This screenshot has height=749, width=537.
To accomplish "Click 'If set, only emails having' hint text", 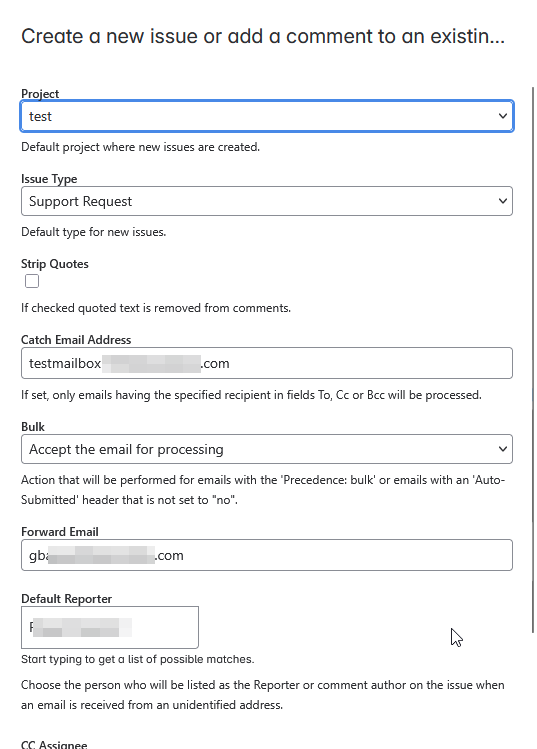I will 251,395.
